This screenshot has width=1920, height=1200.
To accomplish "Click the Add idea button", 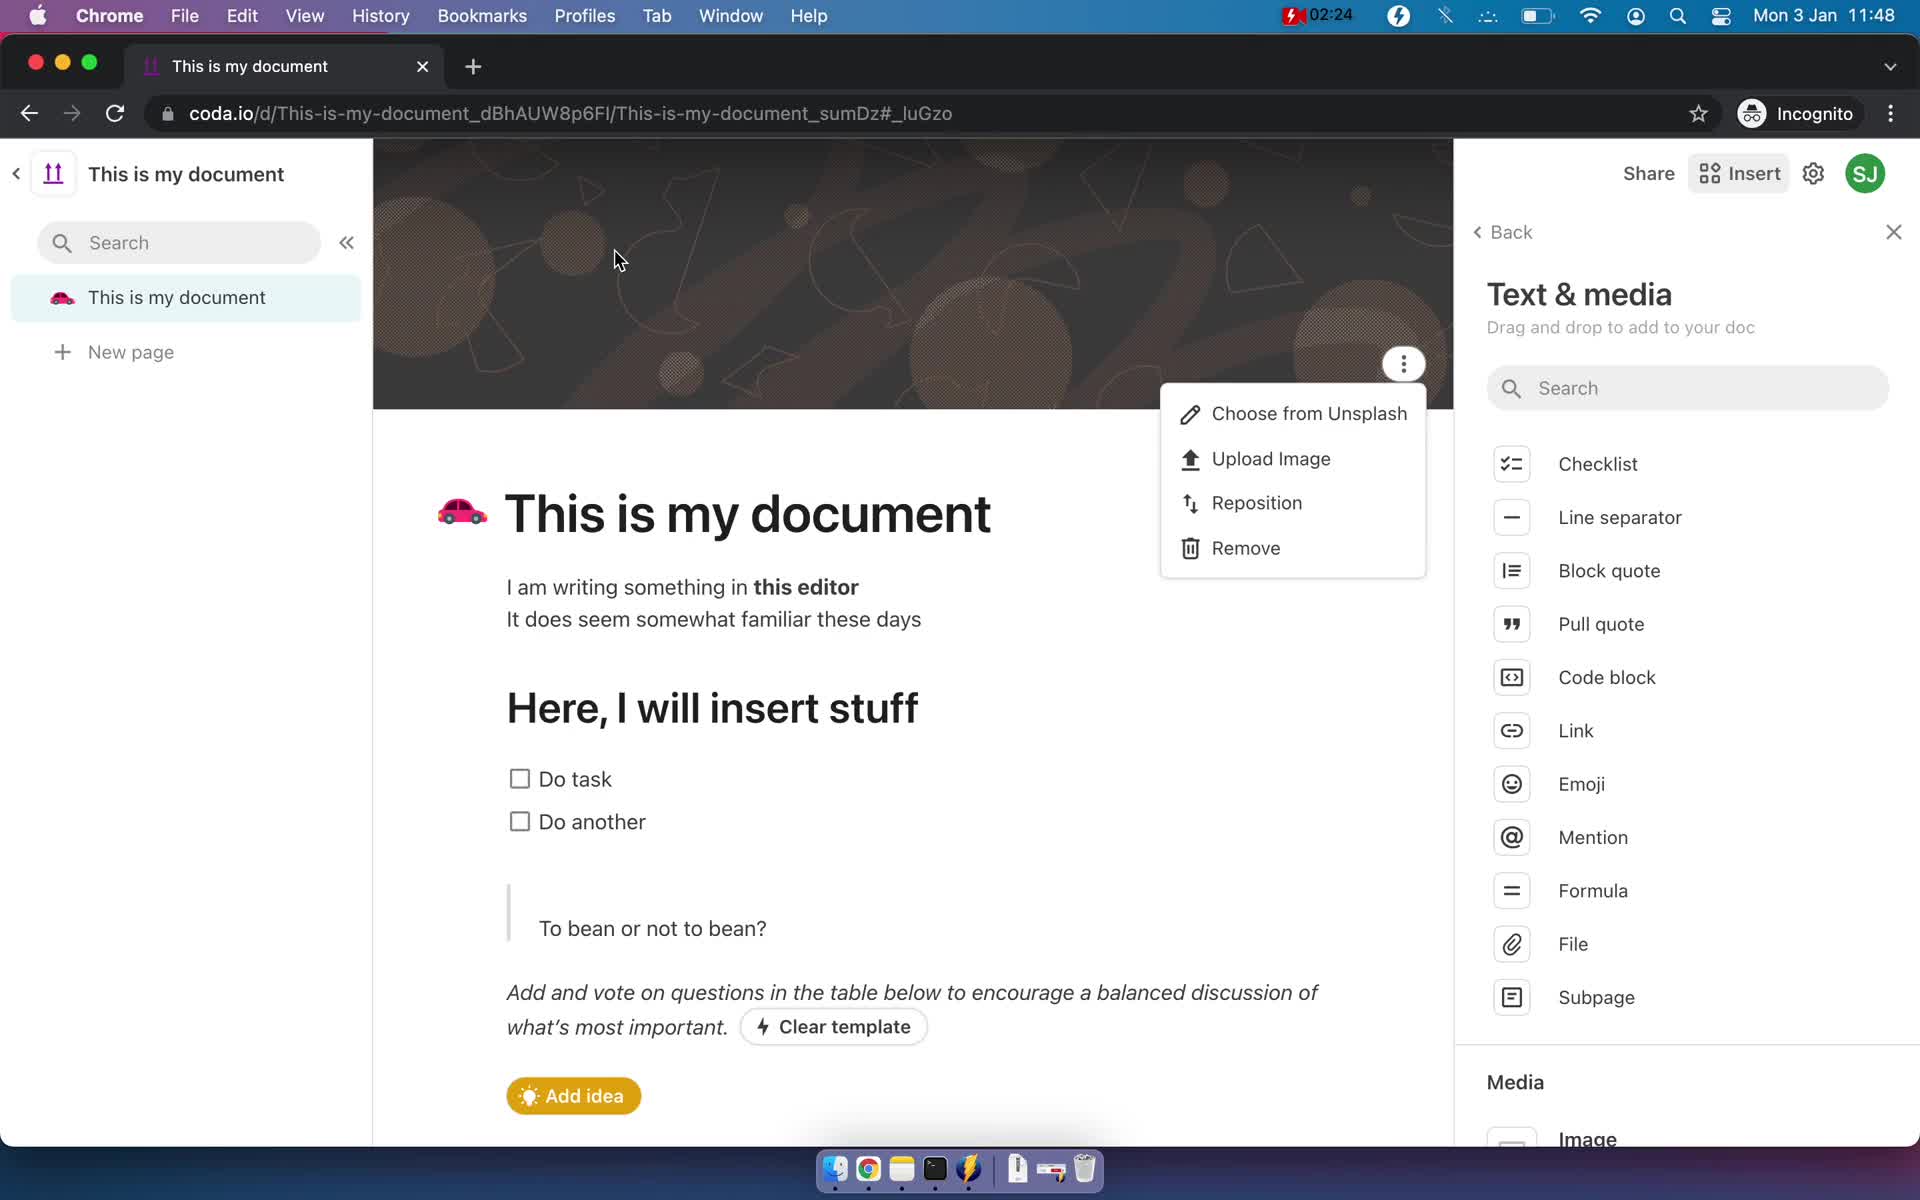I will pos(572,1095).
